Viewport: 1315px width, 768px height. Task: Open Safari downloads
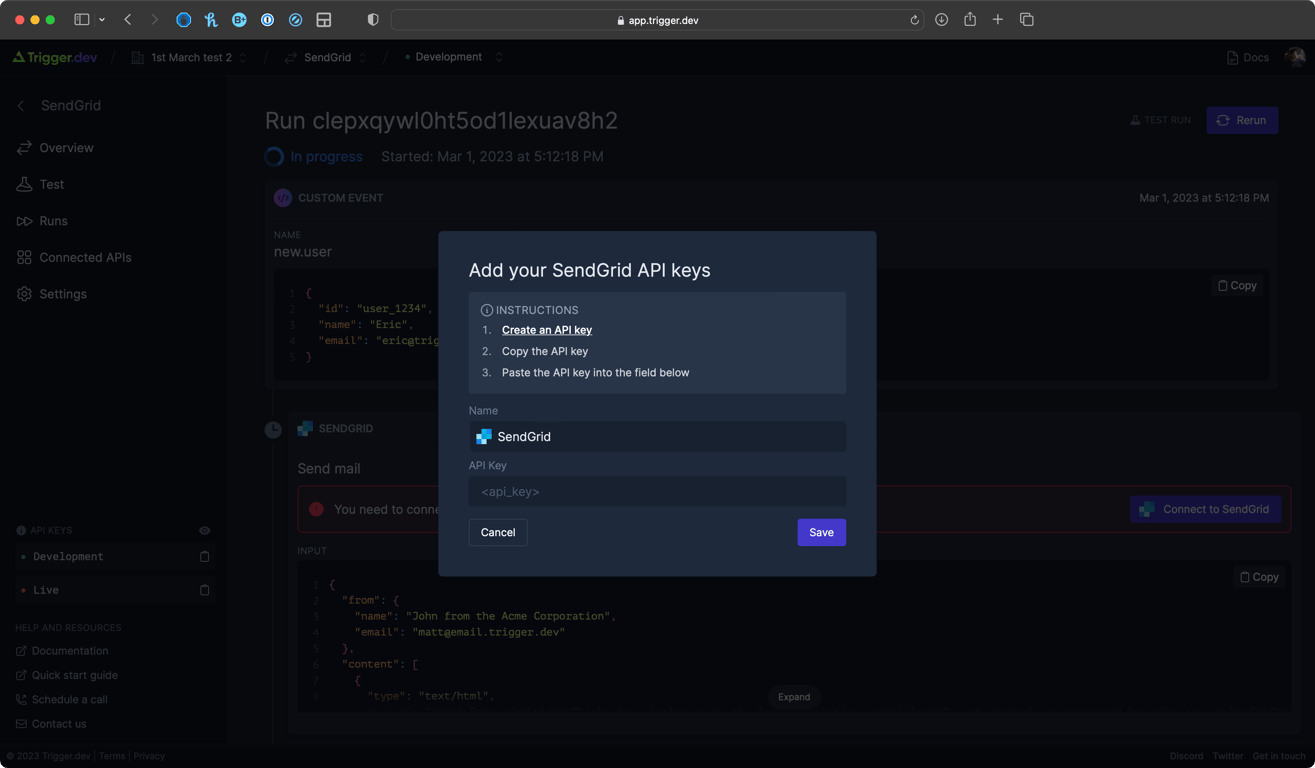(x=941, y=20)
